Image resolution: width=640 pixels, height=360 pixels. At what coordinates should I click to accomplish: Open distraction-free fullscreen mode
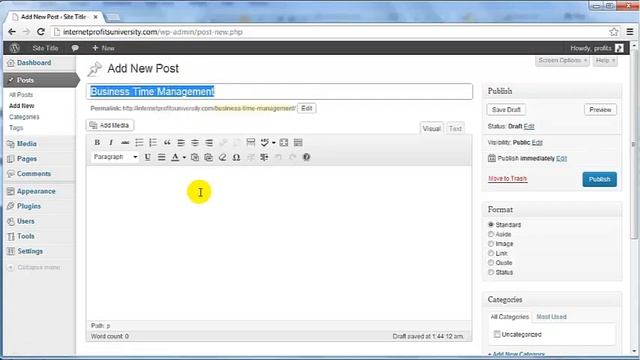click(284, 142)
